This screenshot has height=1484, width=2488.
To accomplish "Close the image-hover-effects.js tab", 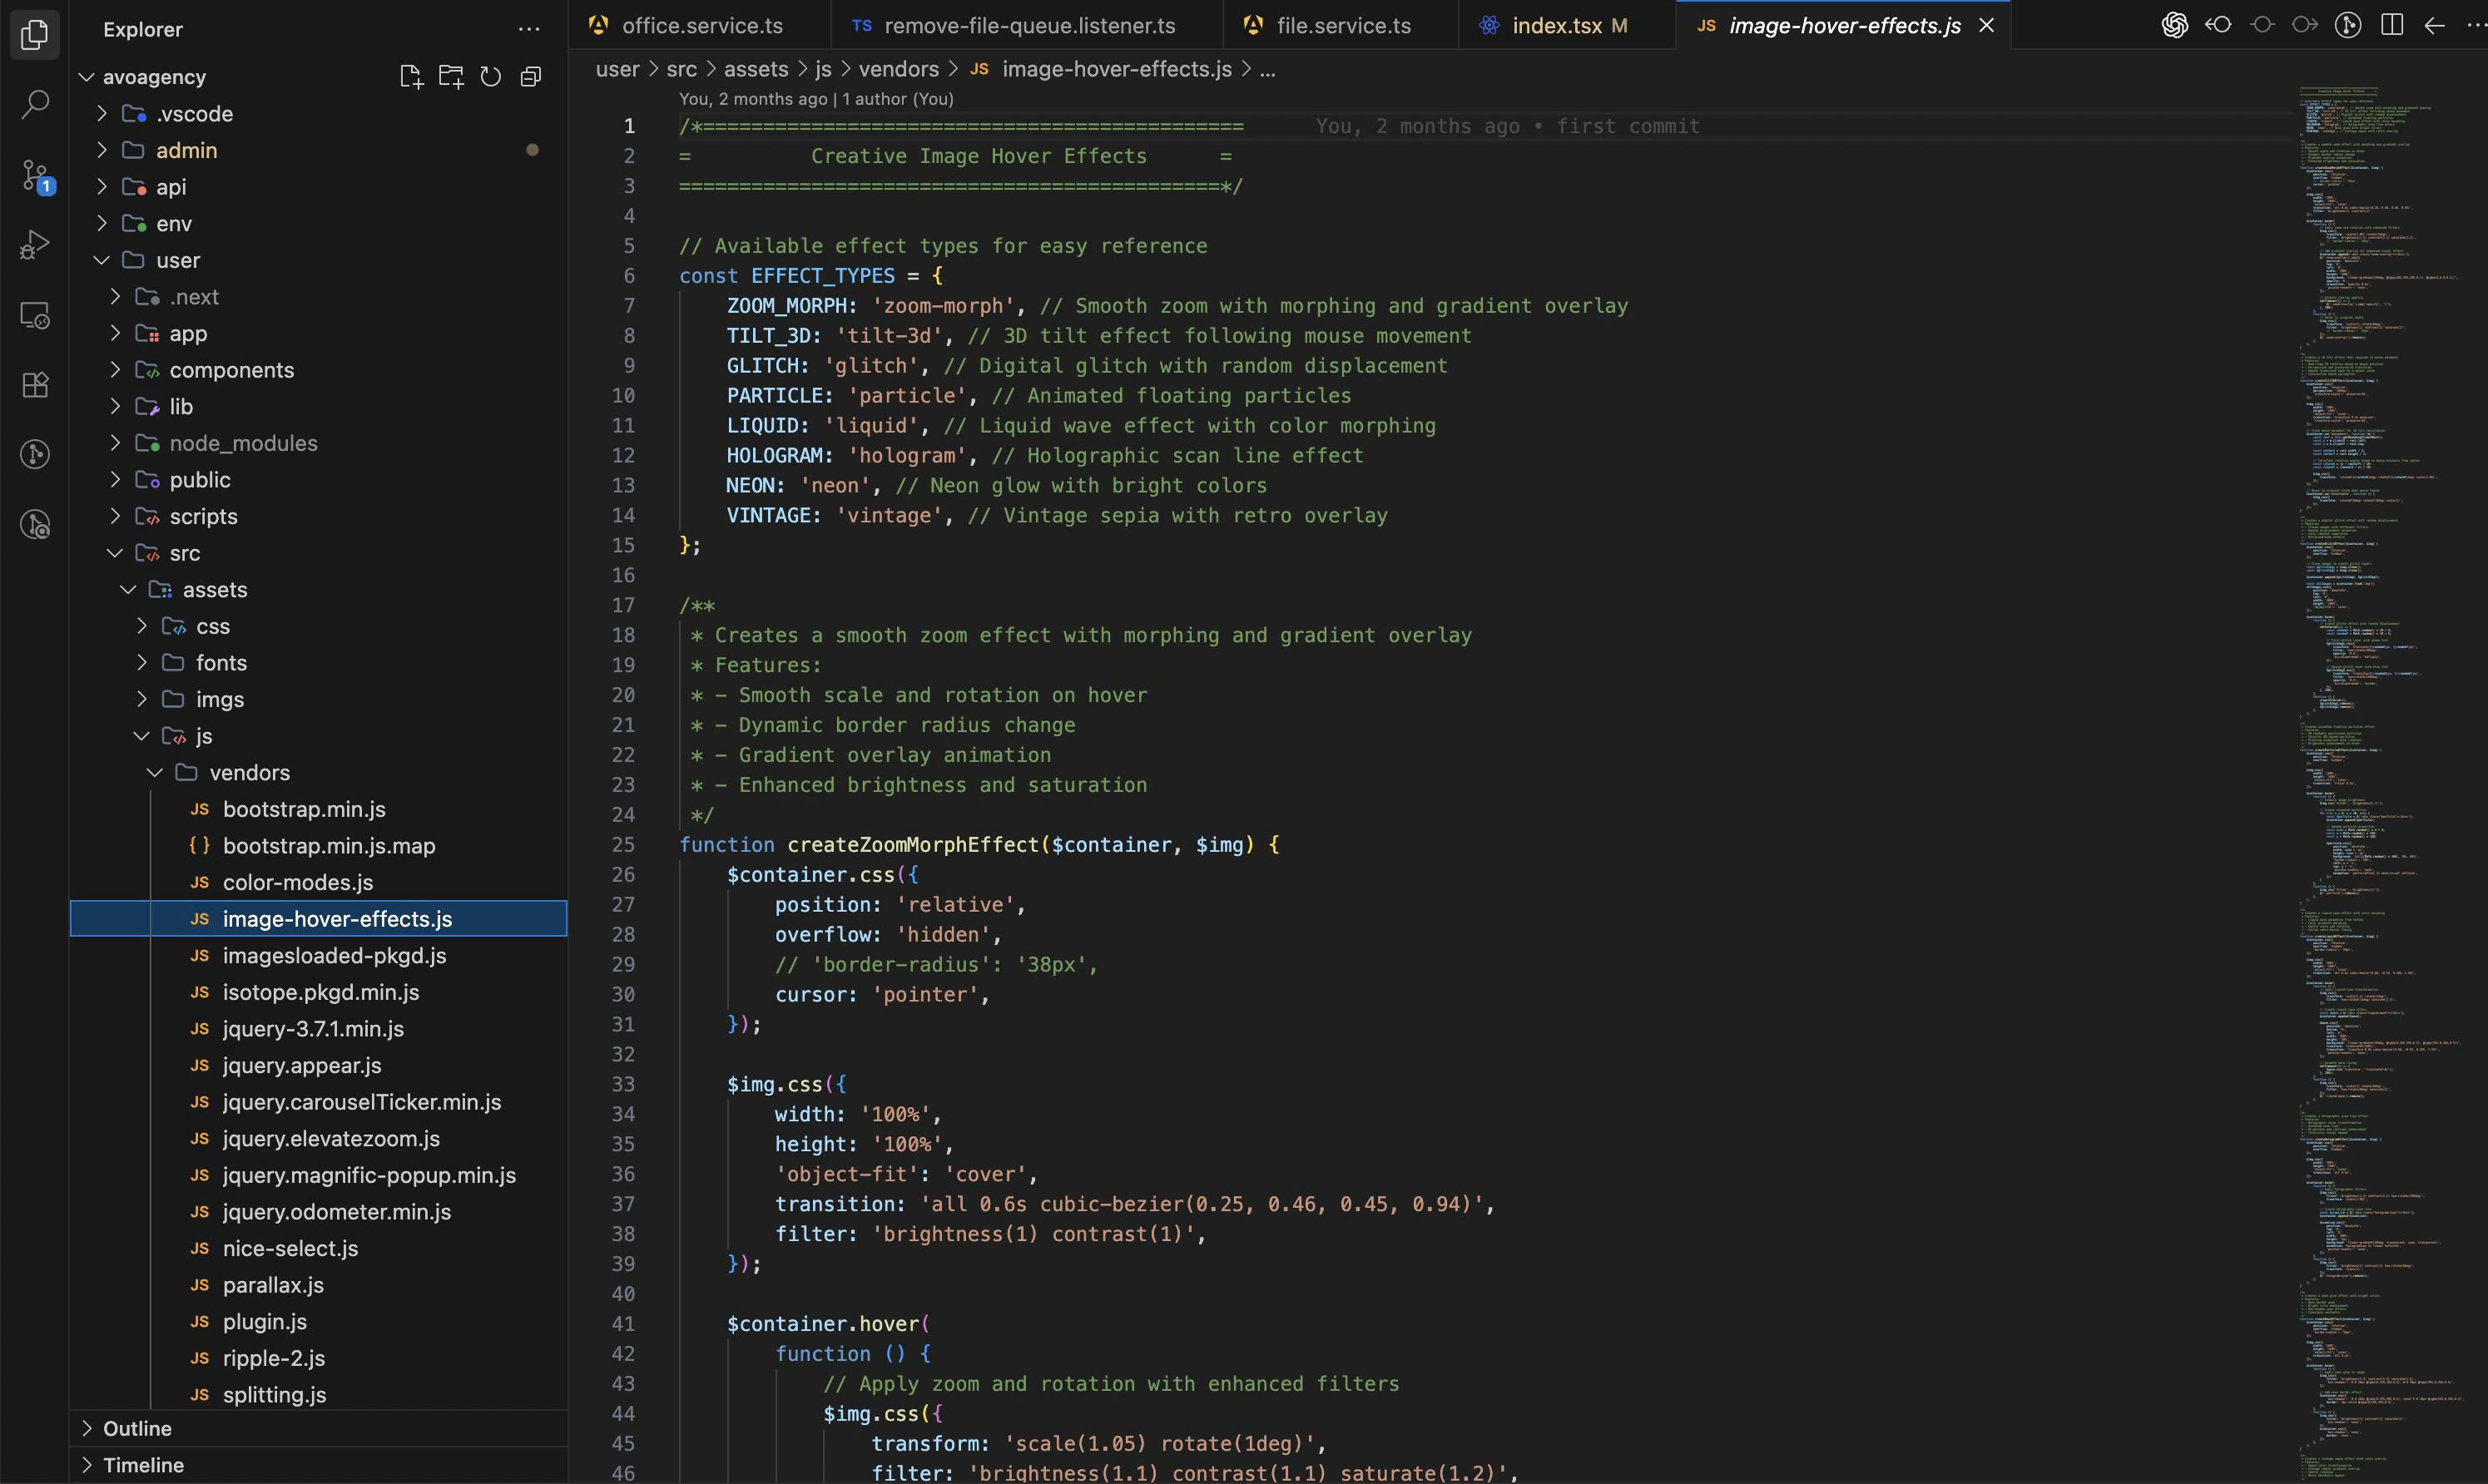I will tap(1987, 26).
